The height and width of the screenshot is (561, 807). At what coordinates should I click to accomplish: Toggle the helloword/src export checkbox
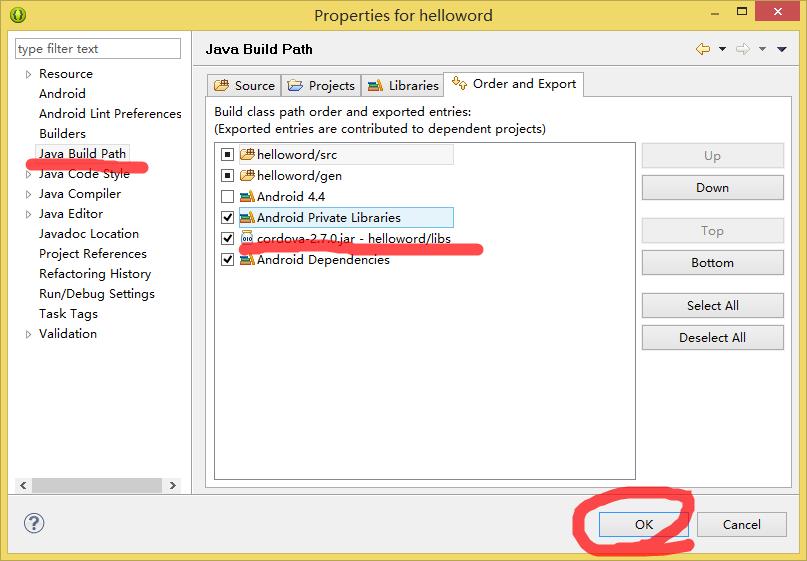point(227,154)
